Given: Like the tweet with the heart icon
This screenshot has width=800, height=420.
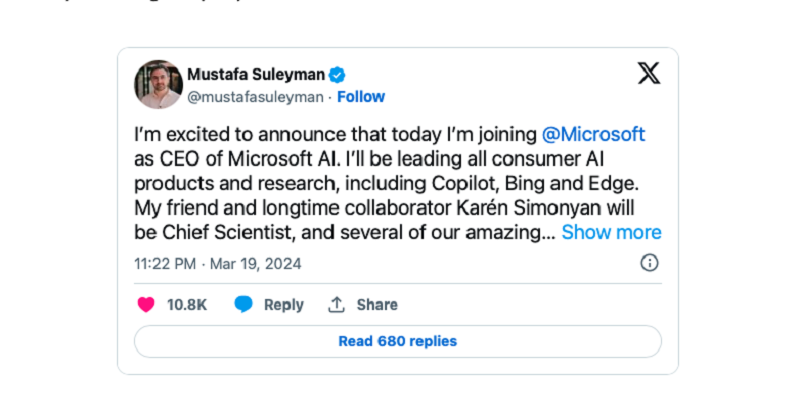Looking at the screenshot, I should (x=146, y=304).
